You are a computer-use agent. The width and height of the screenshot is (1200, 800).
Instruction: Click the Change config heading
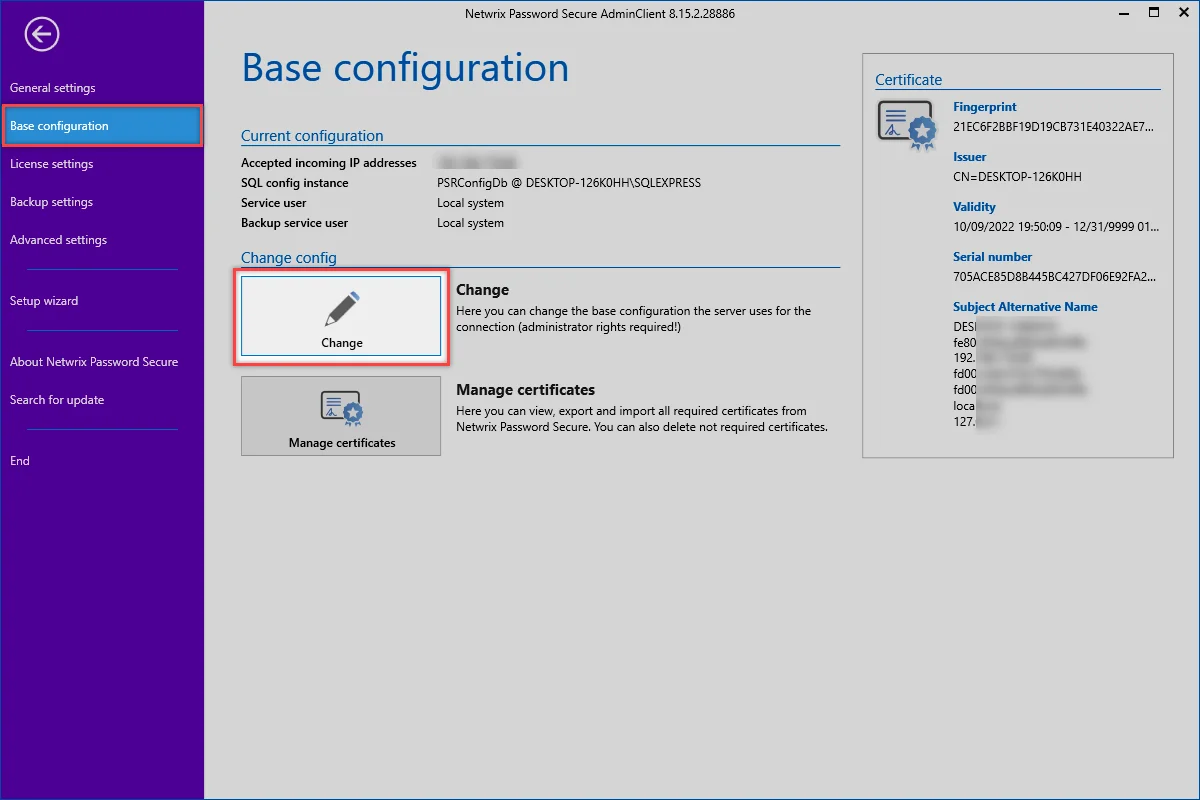point(289,258)
